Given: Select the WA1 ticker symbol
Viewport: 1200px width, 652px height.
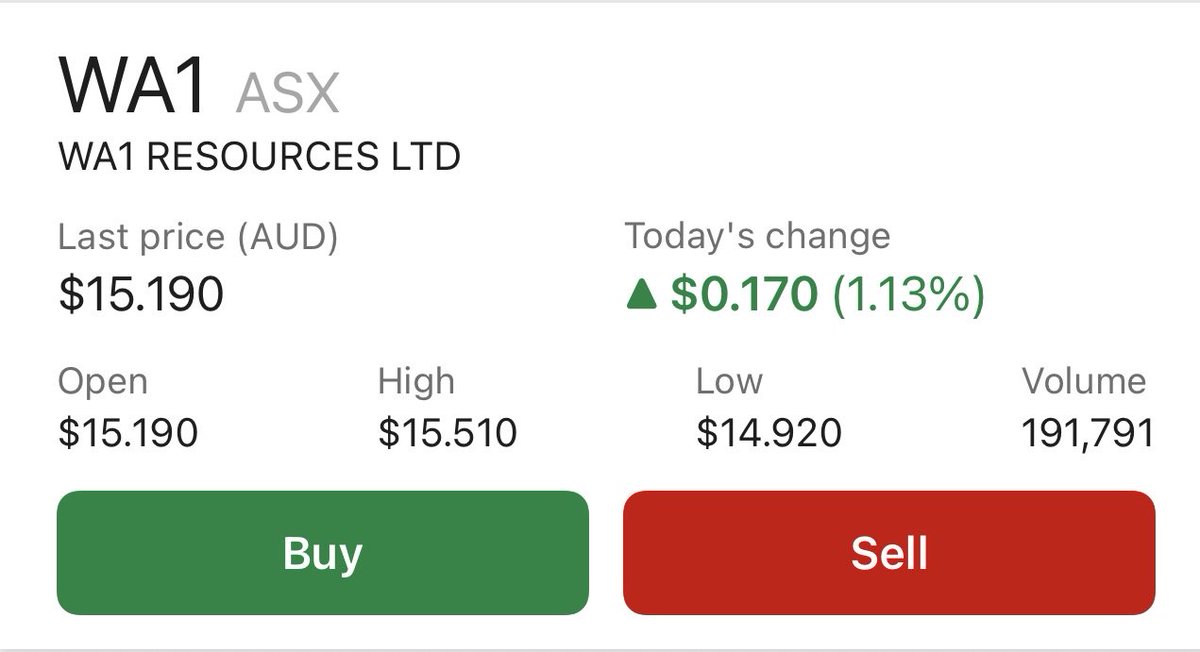Looking at the screenshot, I should point(134,87).
